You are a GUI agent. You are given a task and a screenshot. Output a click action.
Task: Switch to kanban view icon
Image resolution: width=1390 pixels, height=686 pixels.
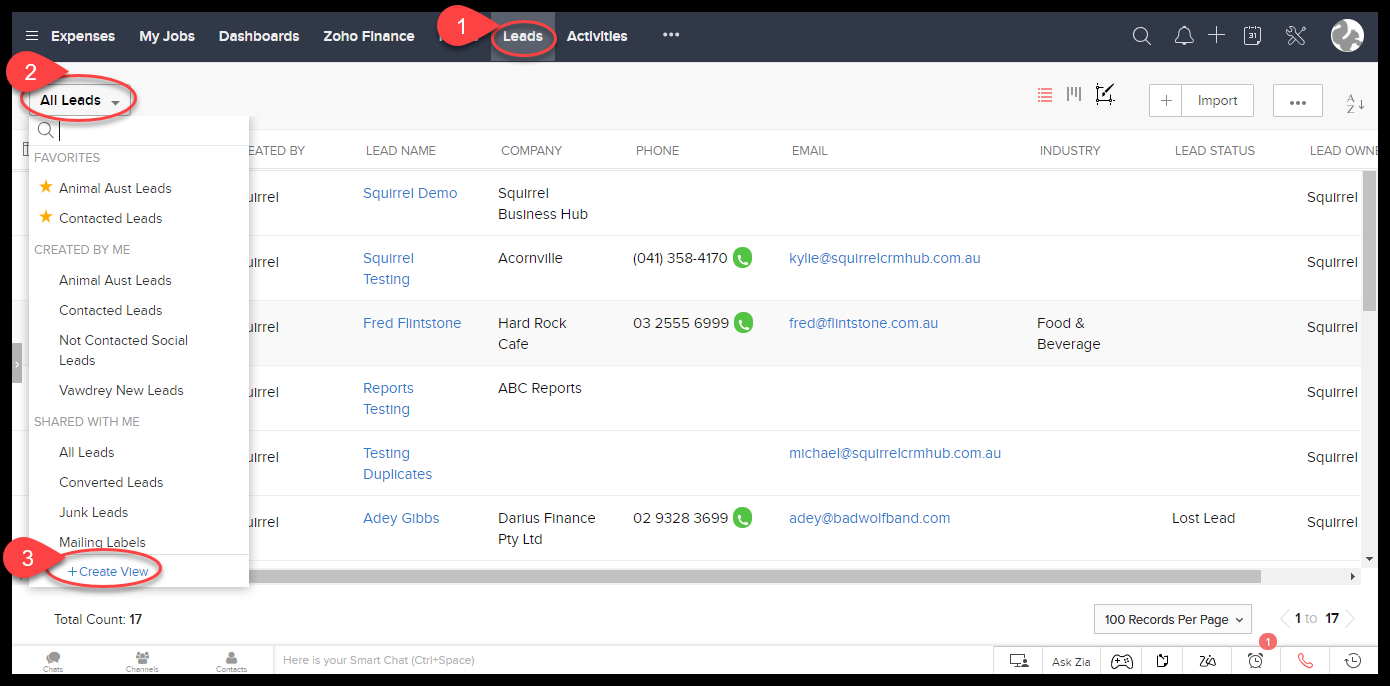pyautogui.click(x=1074, y=94)
